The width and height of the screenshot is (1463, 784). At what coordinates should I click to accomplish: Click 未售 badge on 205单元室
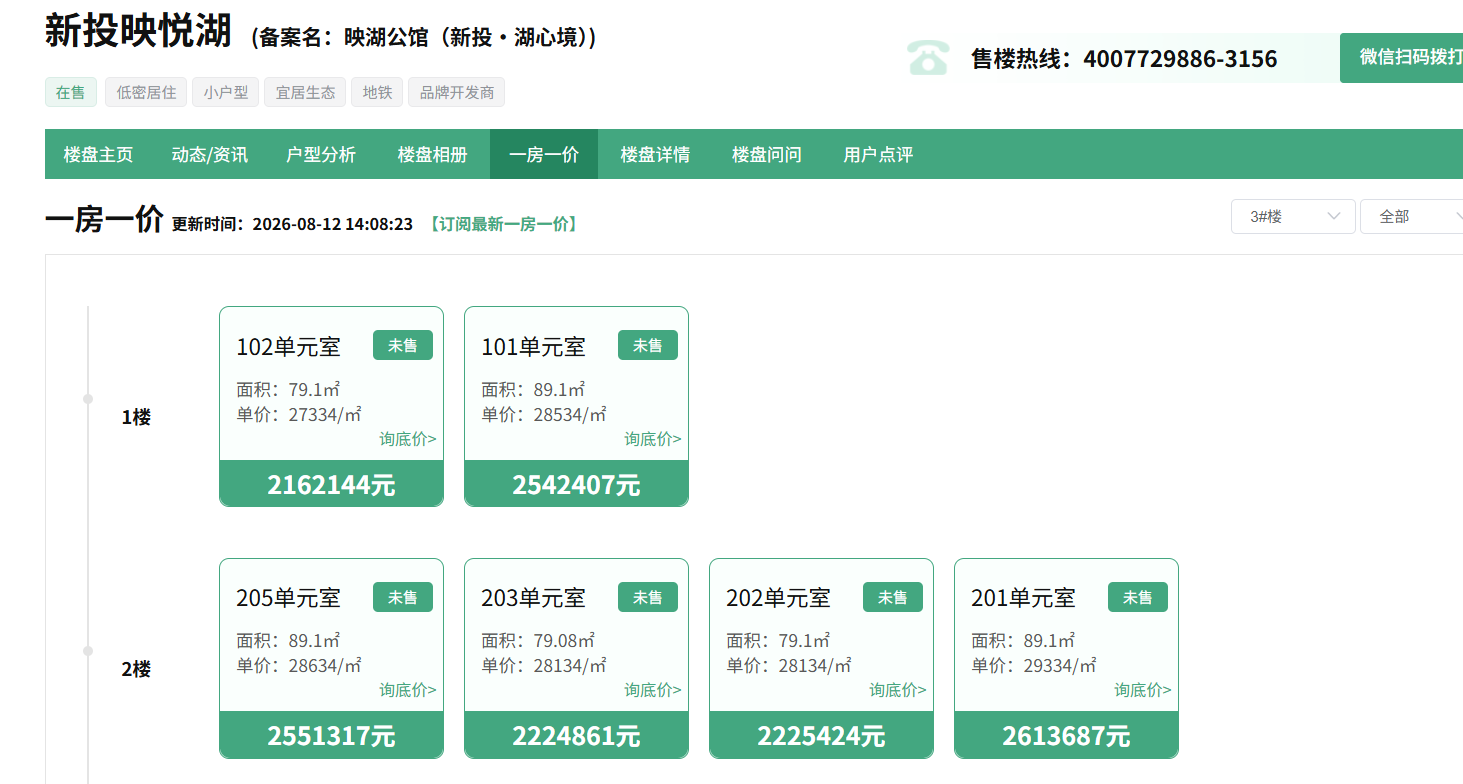point(403,597)
